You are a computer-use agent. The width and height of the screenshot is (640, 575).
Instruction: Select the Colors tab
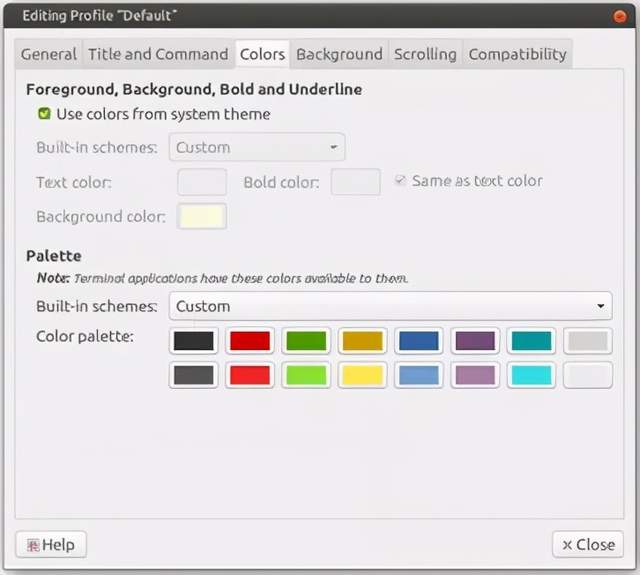click(262, 54)
